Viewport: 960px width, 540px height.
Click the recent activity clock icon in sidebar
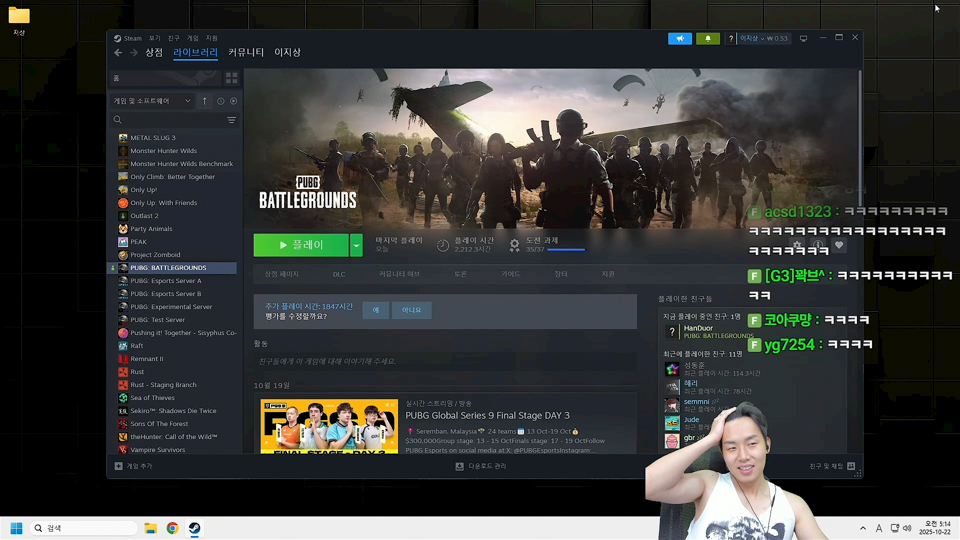[221, 101]
